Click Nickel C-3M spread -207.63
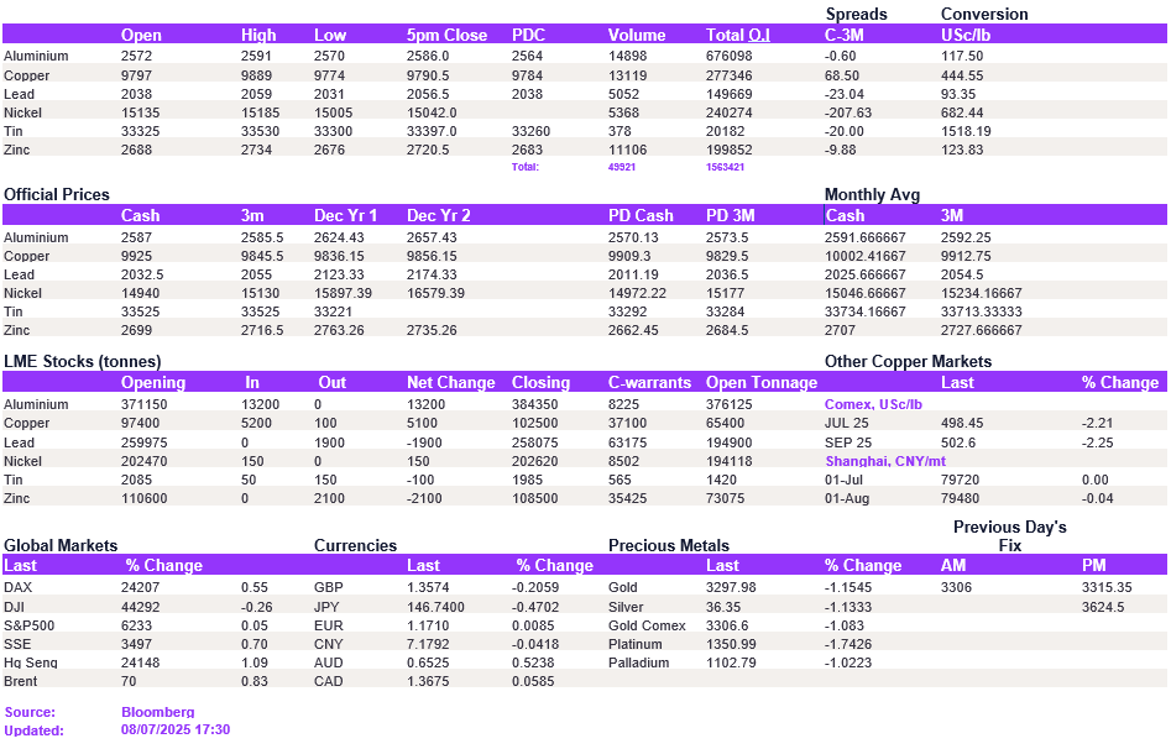The height and width of the screenshot is (749, 1170). click(848, 113)
